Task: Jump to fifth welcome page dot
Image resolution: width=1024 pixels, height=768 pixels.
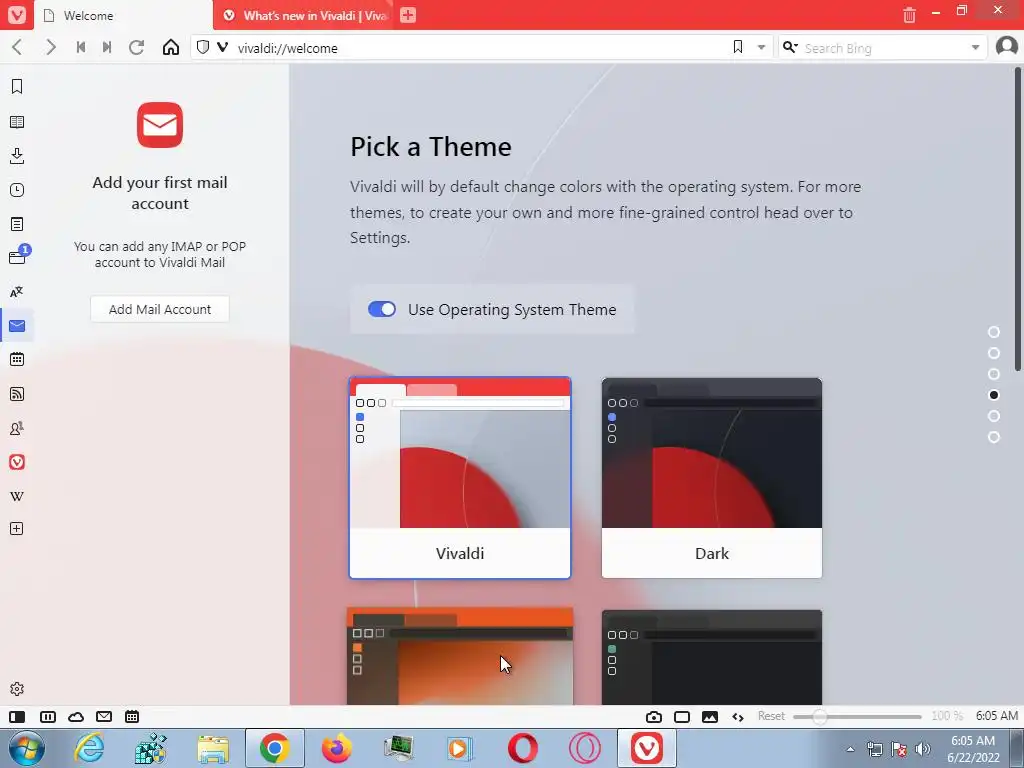Action: tap(993, 416)
